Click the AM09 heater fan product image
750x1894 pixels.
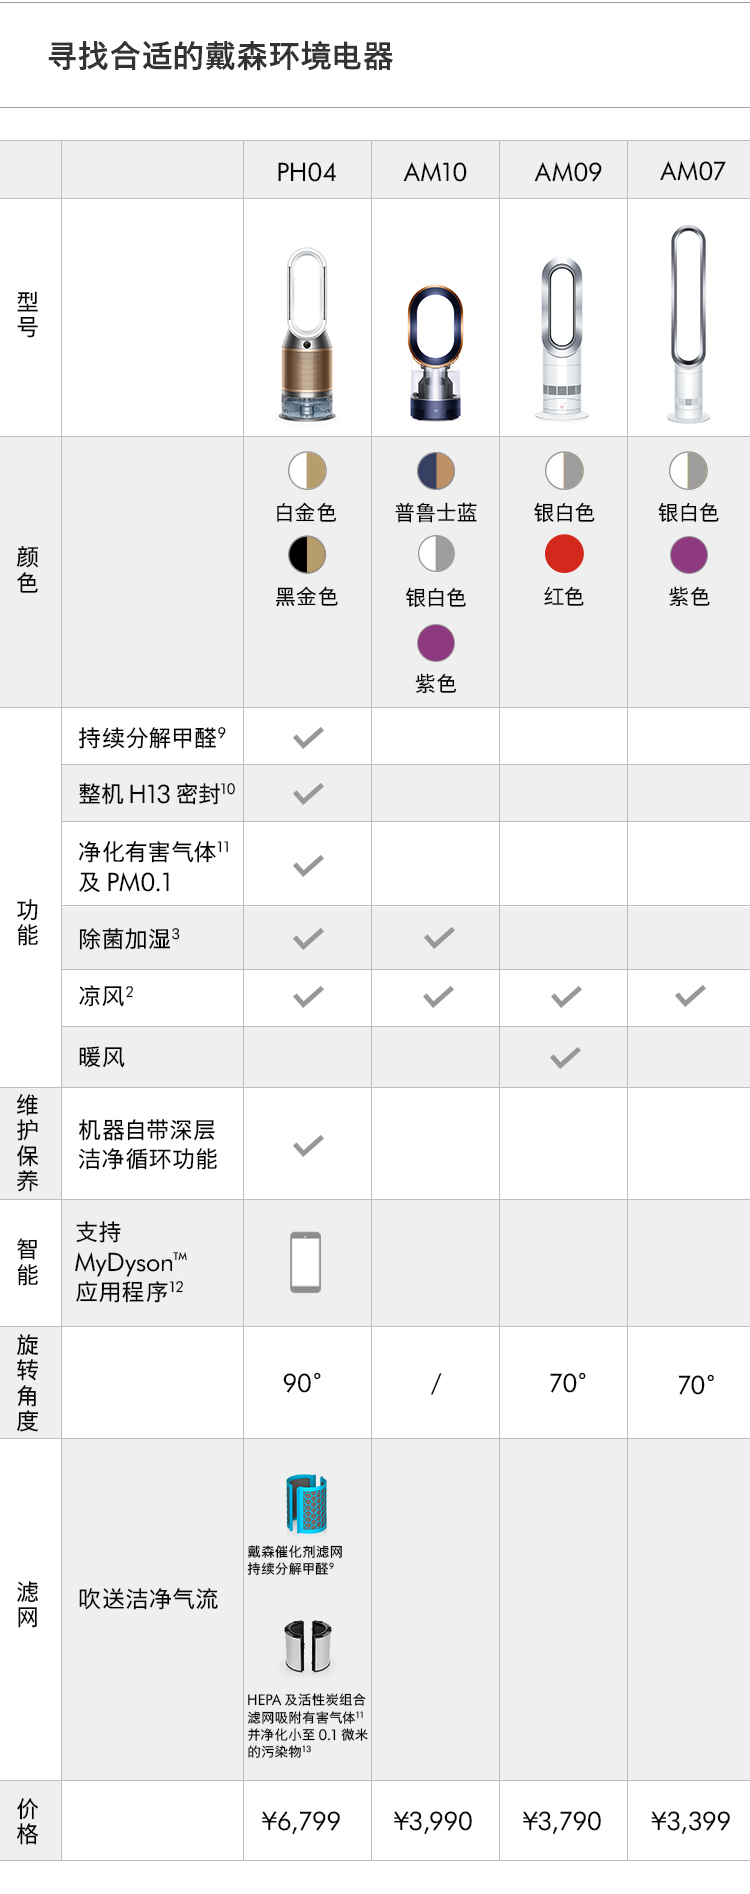coord(563,338)
